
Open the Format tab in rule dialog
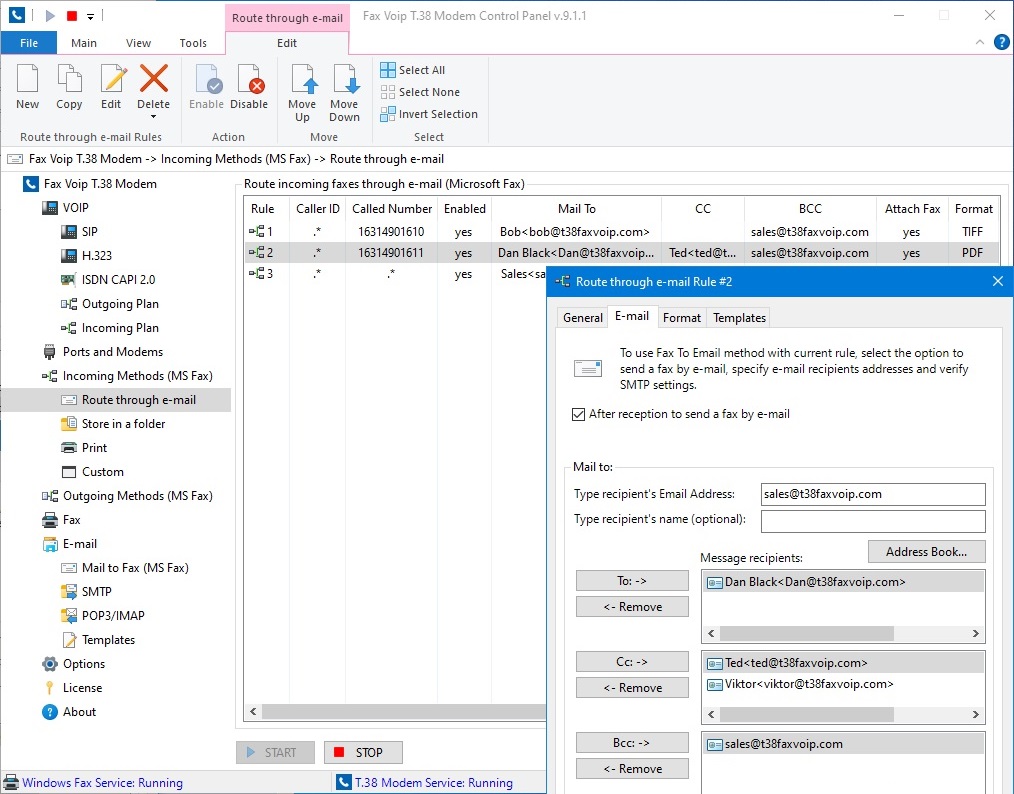(682, 317)
